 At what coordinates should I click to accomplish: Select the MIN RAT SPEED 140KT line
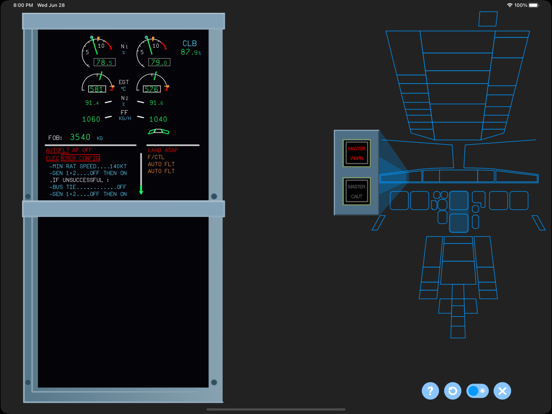[88, 166]
